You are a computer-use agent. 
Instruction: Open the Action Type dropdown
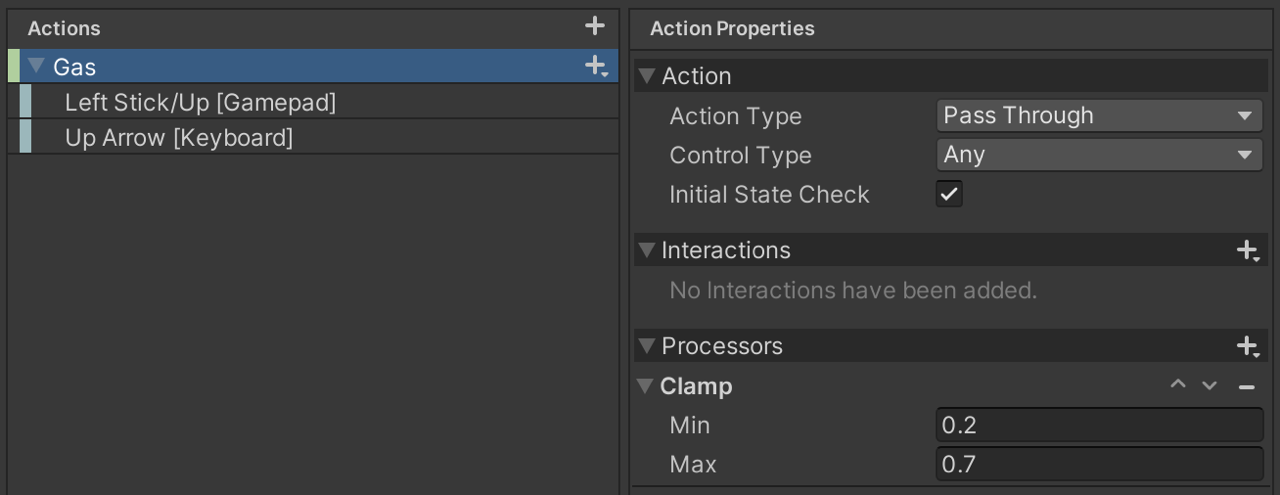click(x=1099, y=116)
